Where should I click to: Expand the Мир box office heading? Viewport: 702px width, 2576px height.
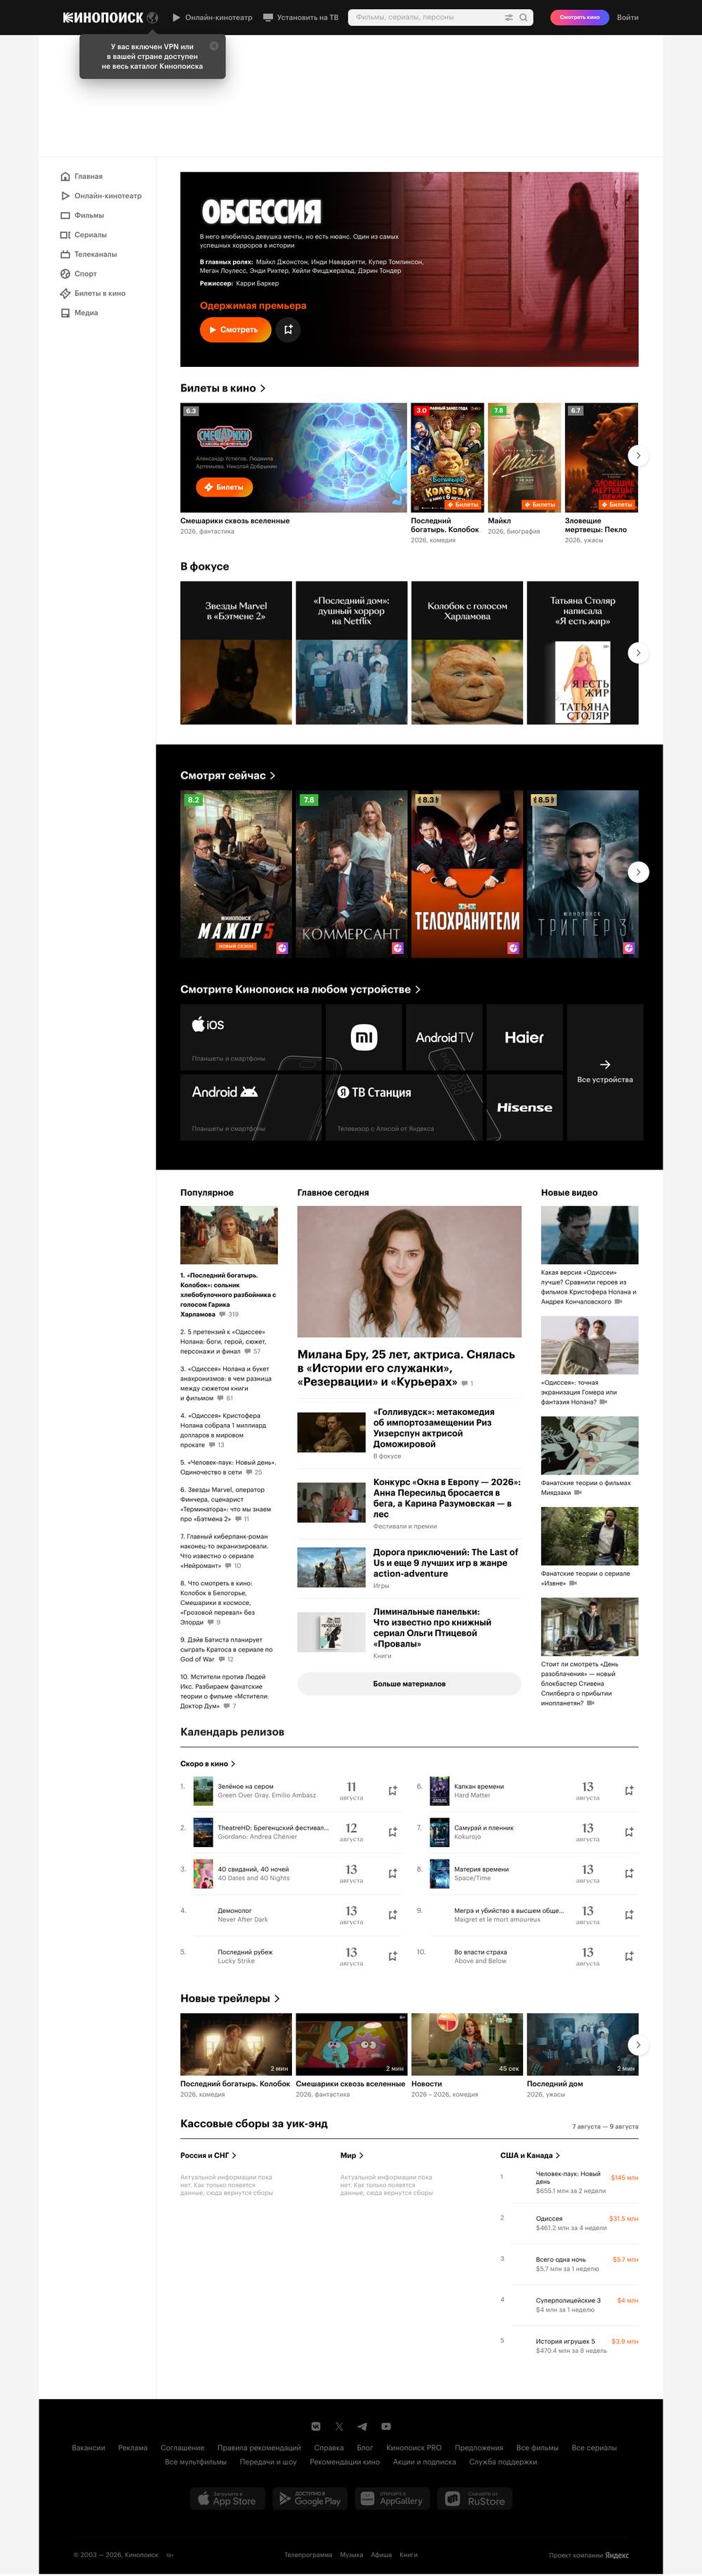point(352,2155)
